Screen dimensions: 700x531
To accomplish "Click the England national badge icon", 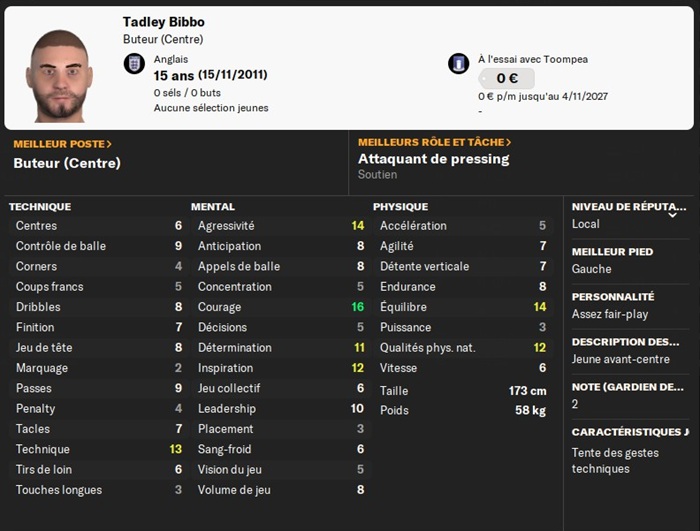I will pos(134,64).
